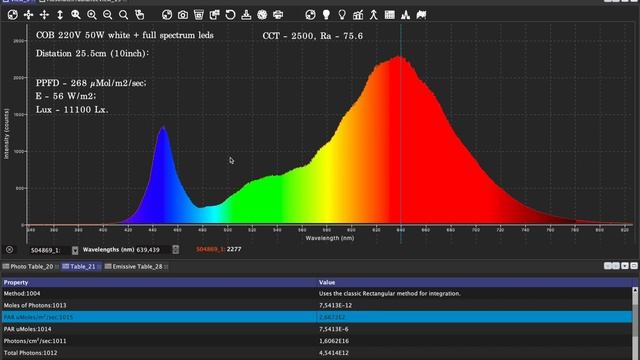640x360 pixels.
Task: Click the 'PPFD - 268 µMol/m2/sec' annotation
Action: (x=91, y=83)
